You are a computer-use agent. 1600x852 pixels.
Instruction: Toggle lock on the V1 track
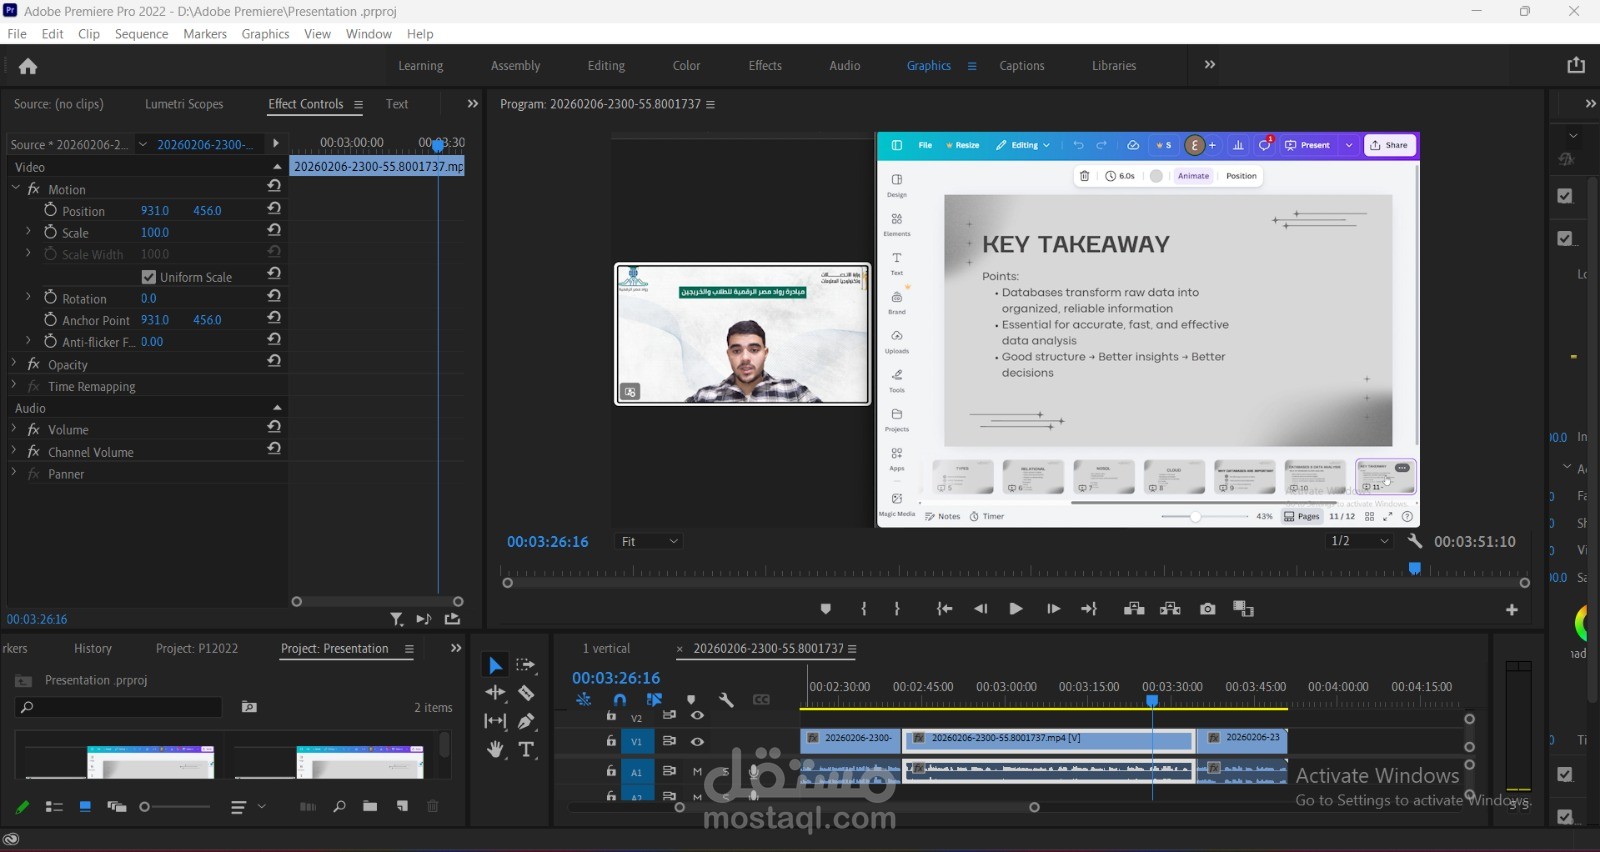coord(611,742)
